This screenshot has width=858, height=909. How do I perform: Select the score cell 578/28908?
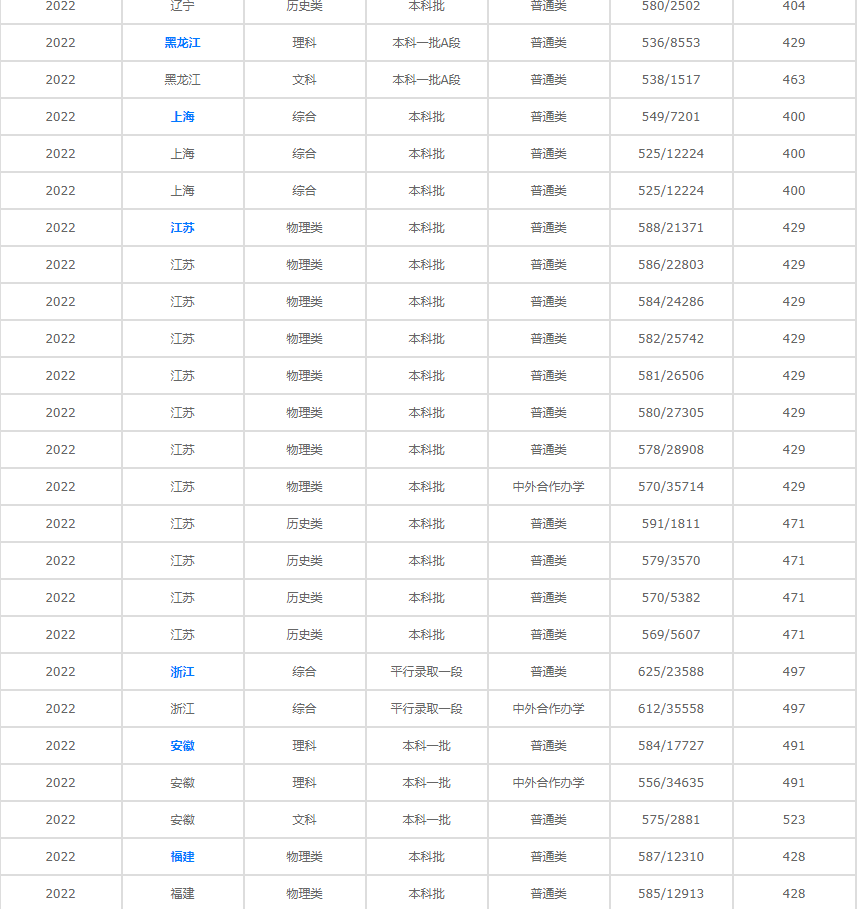point(671,450)
